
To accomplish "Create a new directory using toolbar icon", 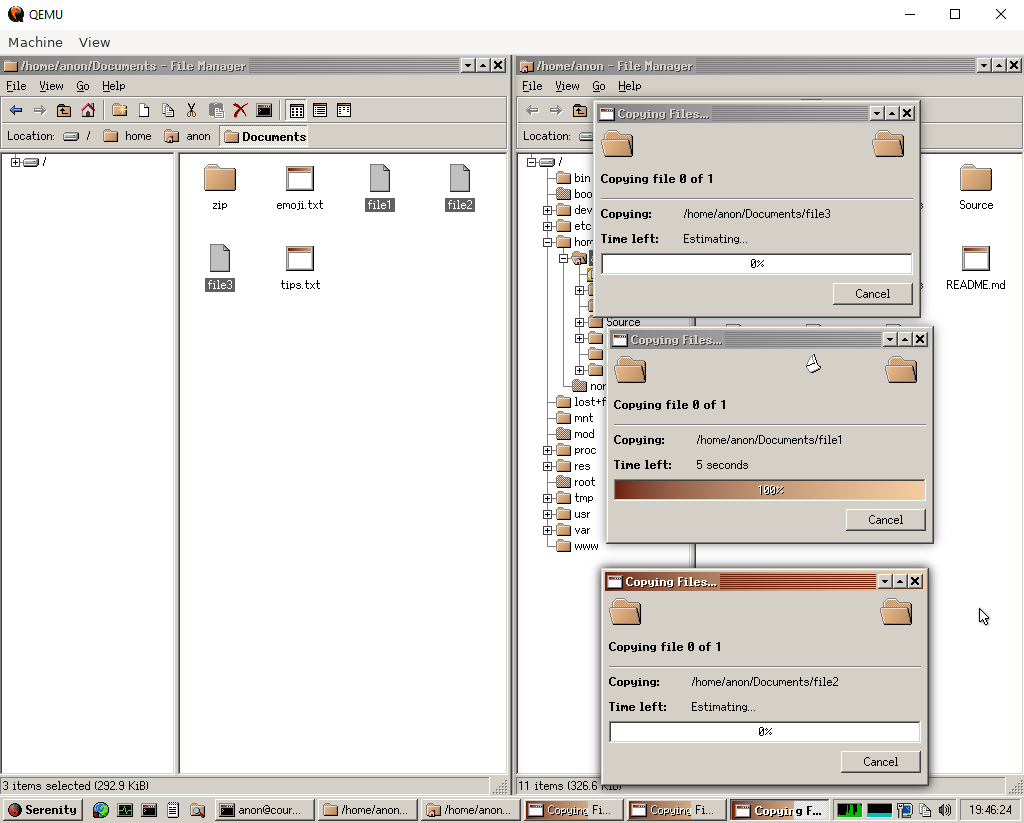I will [118, 110].
